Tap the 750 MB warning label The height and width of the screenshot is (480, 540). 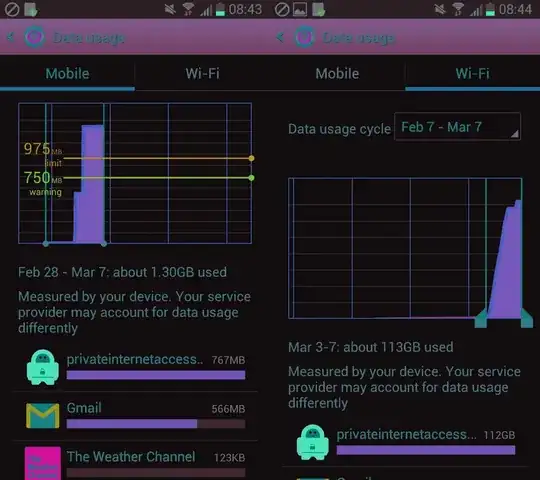pyautogui.click(x=43, y=183)
